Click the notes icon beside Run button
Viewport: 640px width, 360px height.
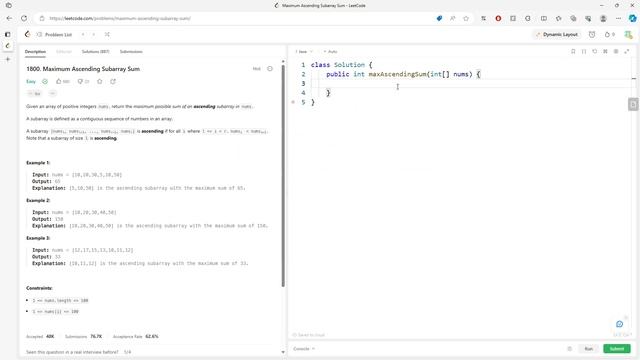point(570,349)
